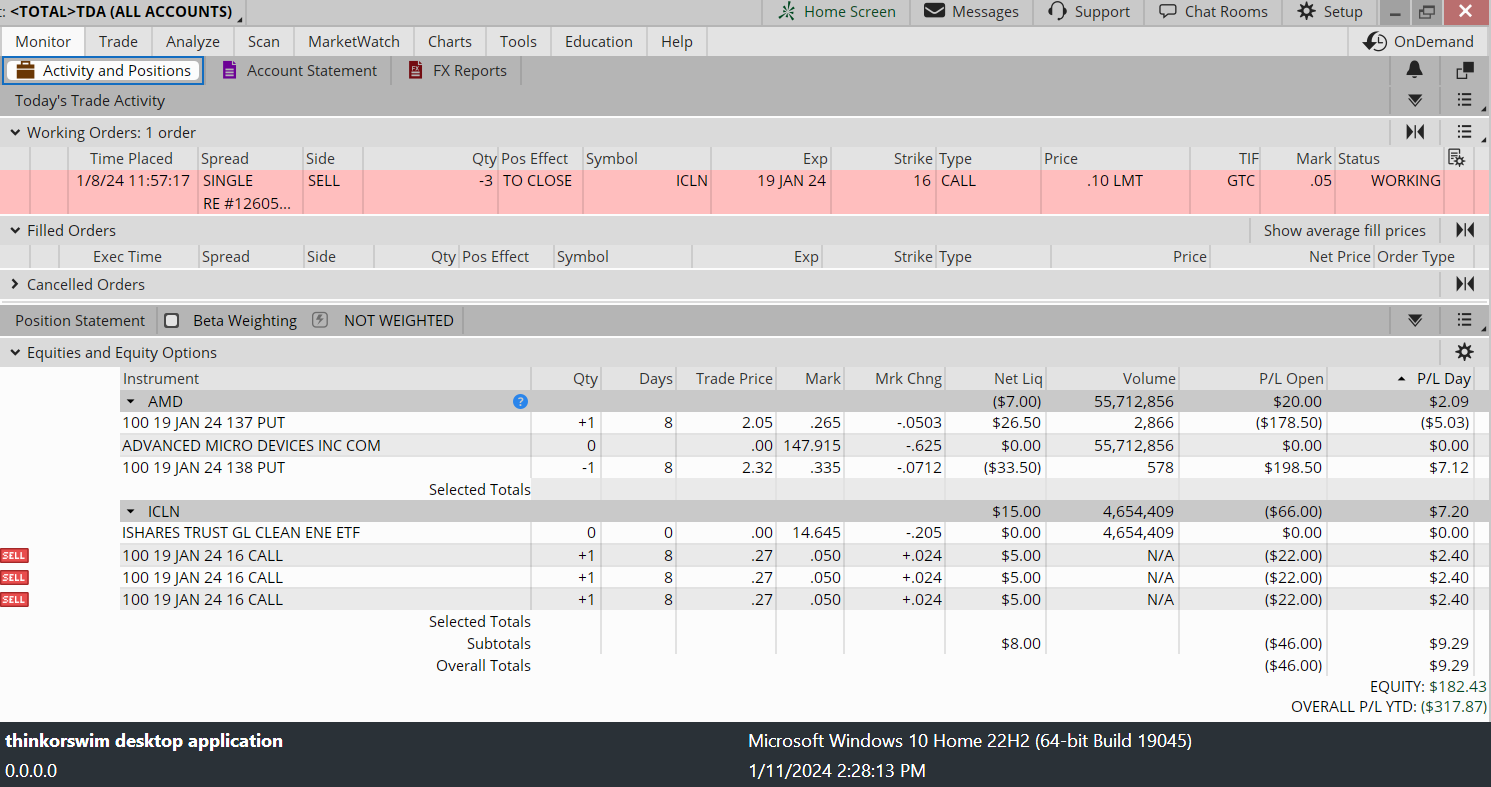Open Working Orders column customization gear

point(1457,158)
